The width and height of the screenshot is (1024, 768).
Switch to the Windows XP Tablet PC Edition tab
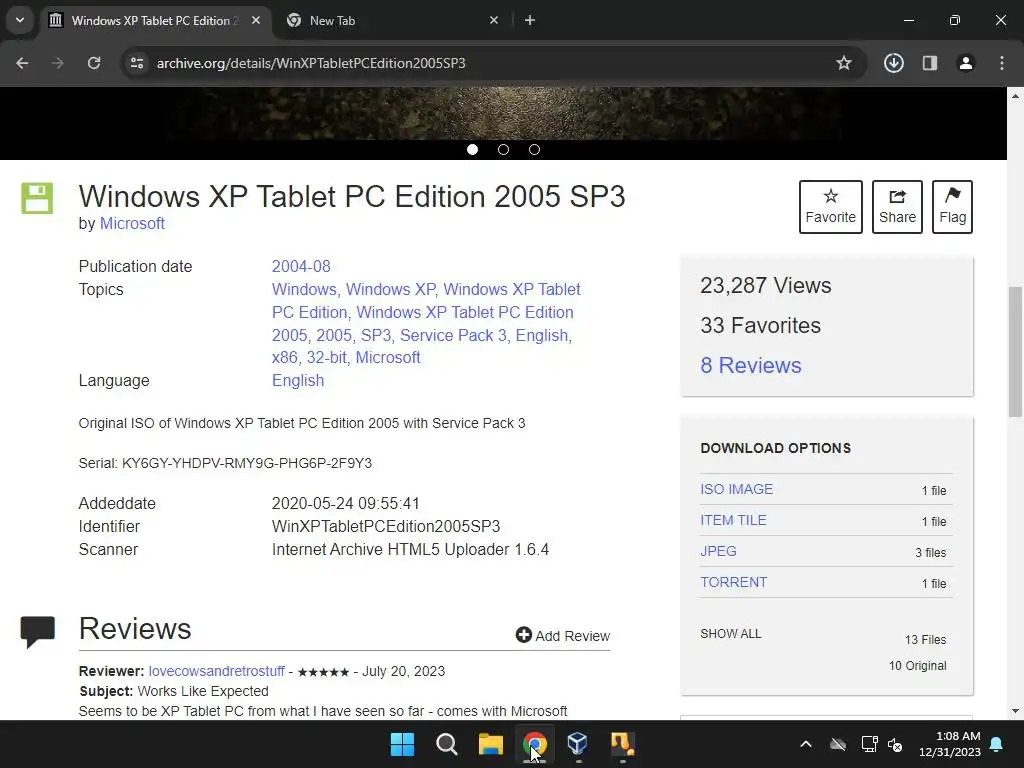tap(155, 21)
